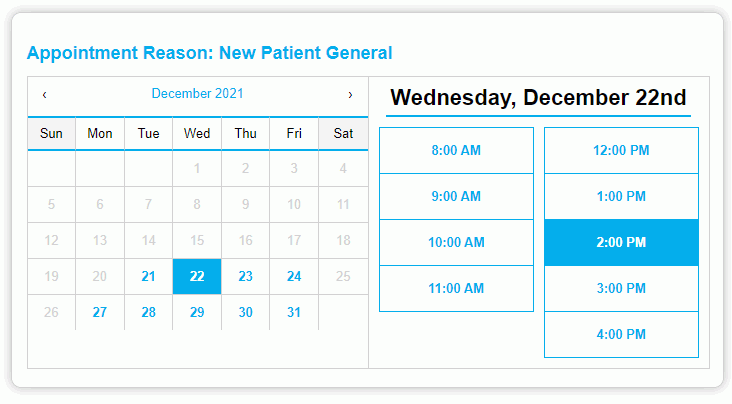
Task: Pick the 3:00 PM appointment time
Action: pos(621,288)
